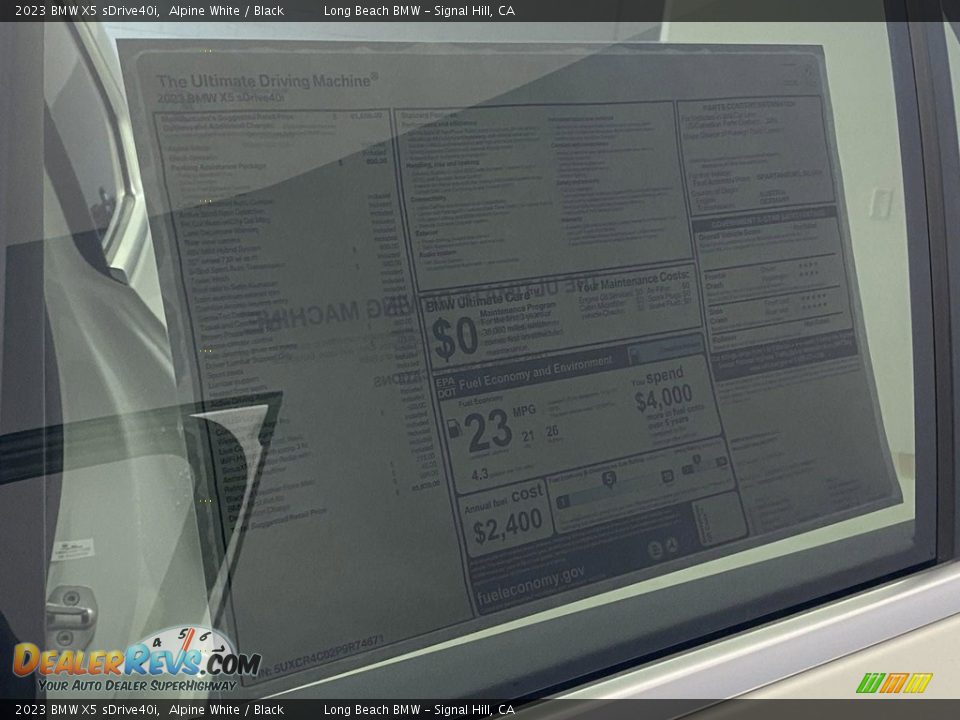960x720 pixels.
Task: Click the "4.3" gallons per 100 miles value
Action: pos(480,474)
